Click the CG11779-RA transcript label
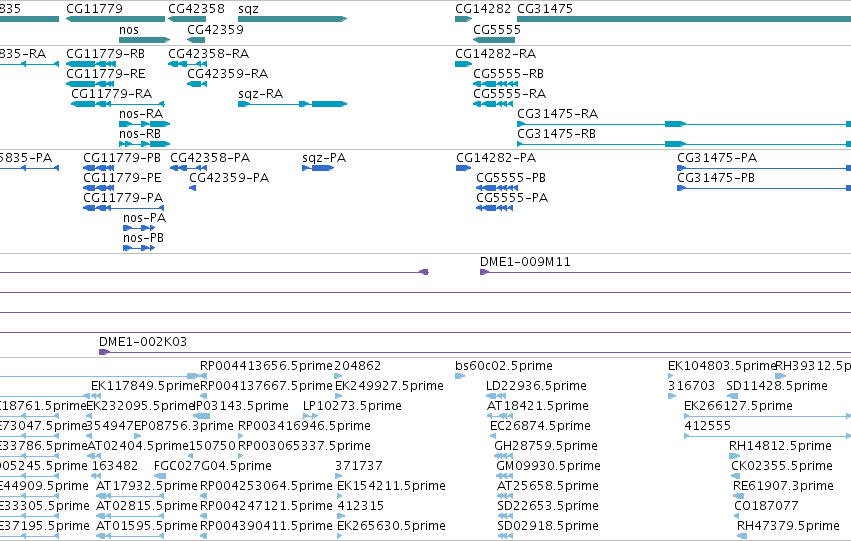The image size is (851, 541). pos(111,94)
